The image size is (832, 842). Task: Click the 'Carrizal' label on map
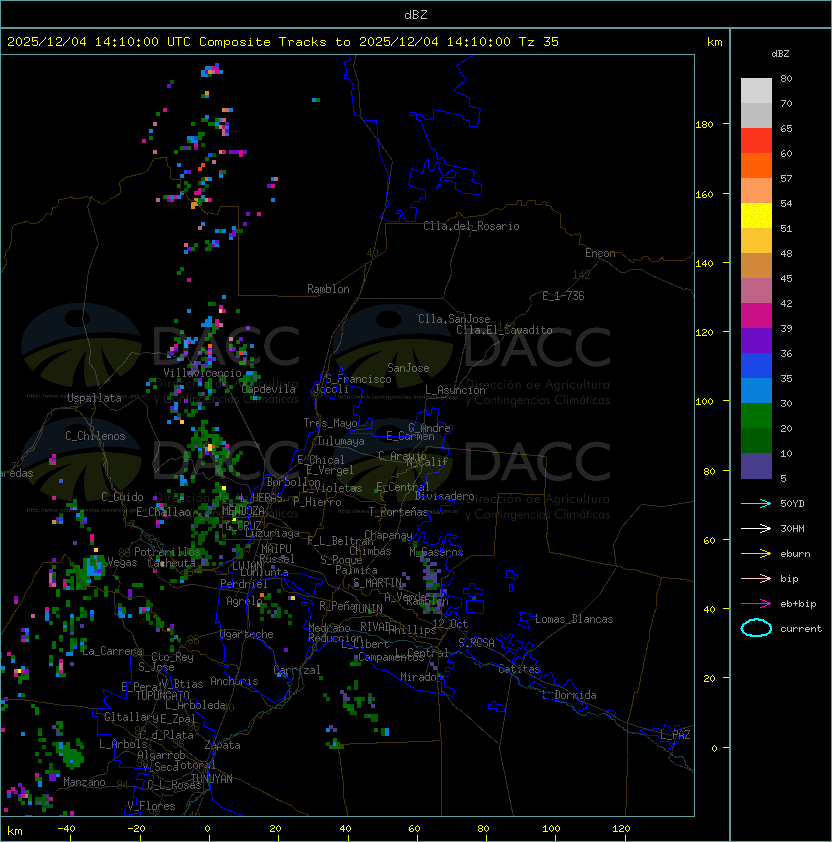pos(297,670)
